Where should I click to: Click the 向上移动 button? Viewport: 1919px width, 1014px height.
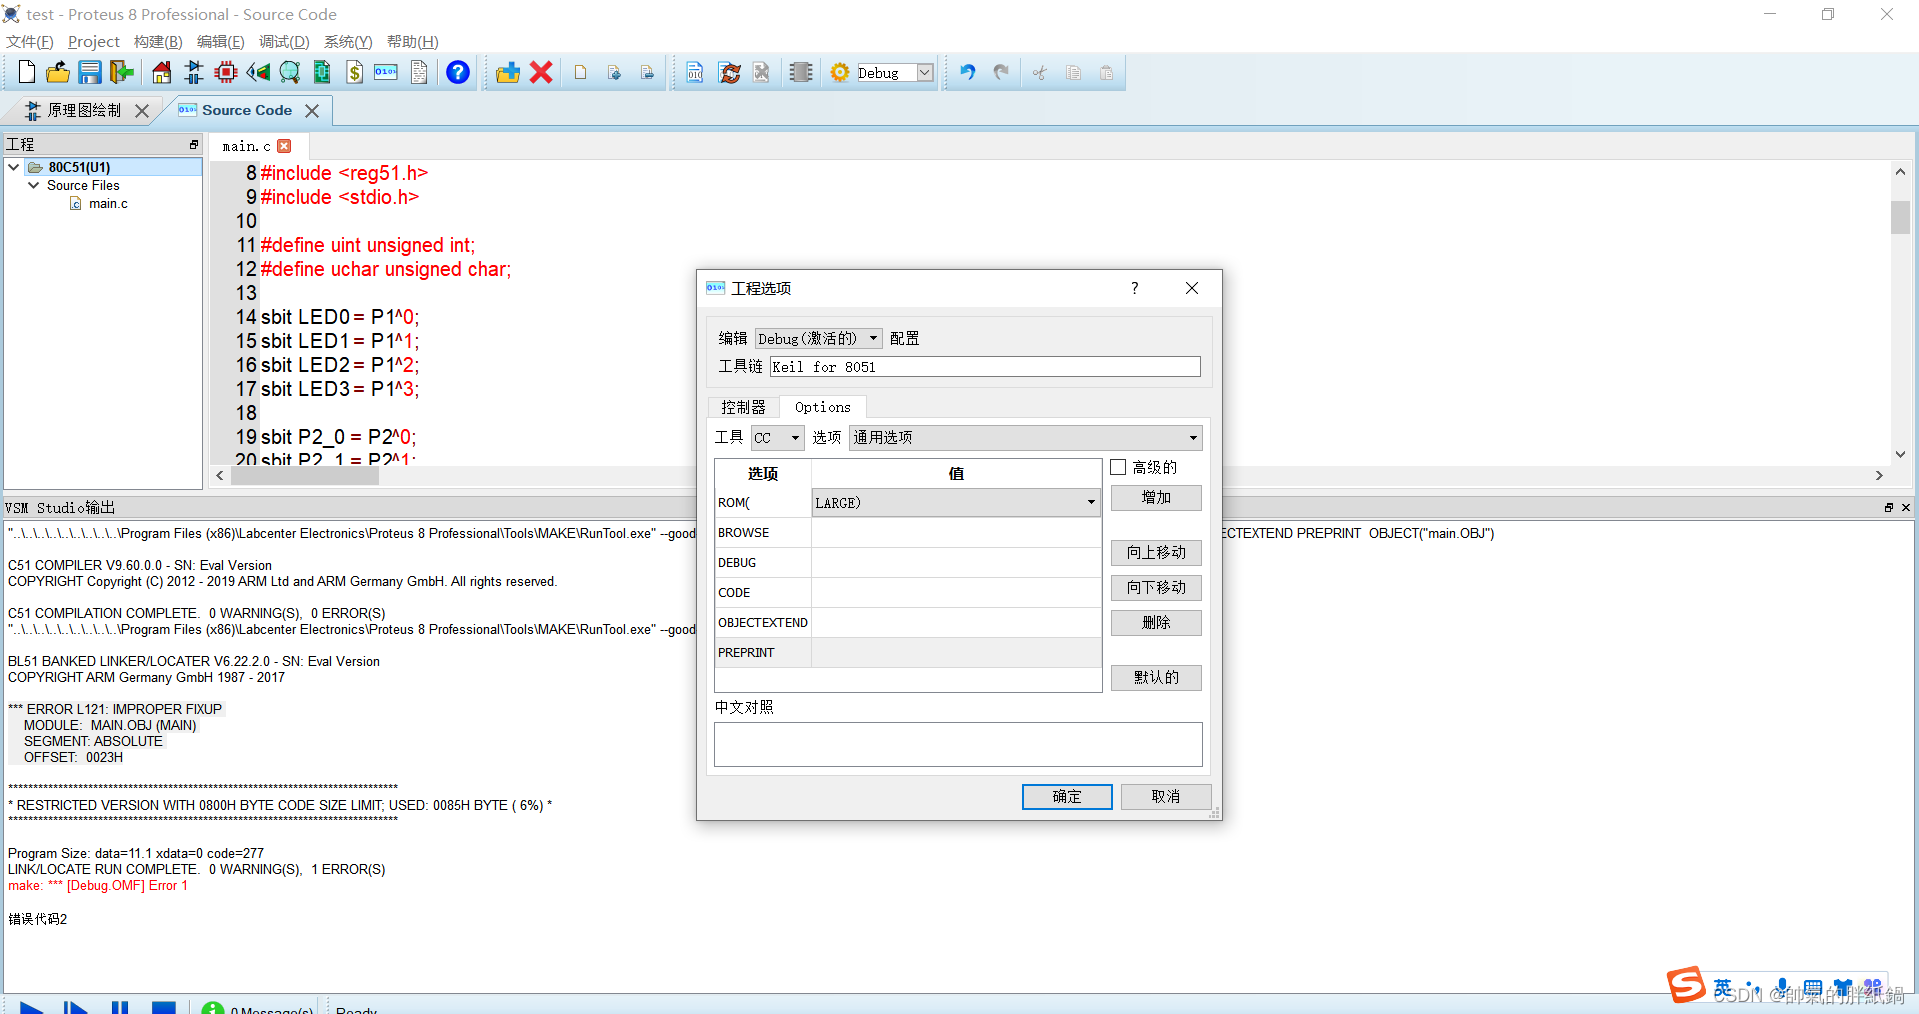(x=1156, y=552)
